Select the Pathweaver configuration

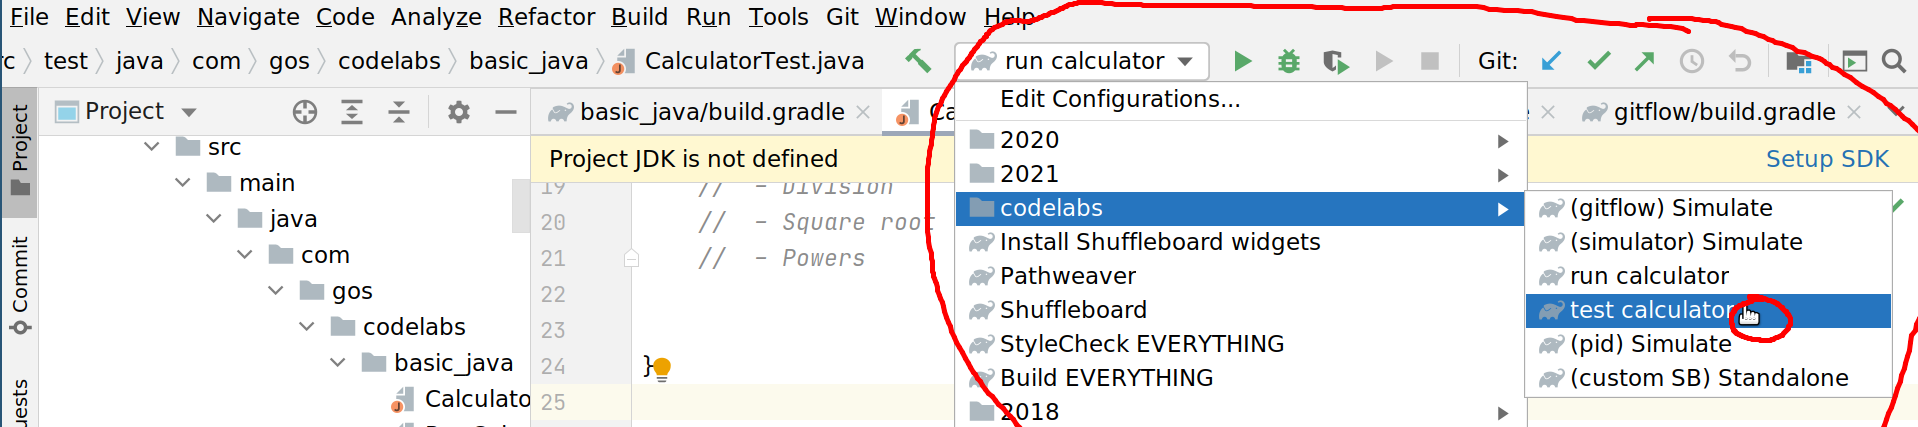tap(1240, 276)
